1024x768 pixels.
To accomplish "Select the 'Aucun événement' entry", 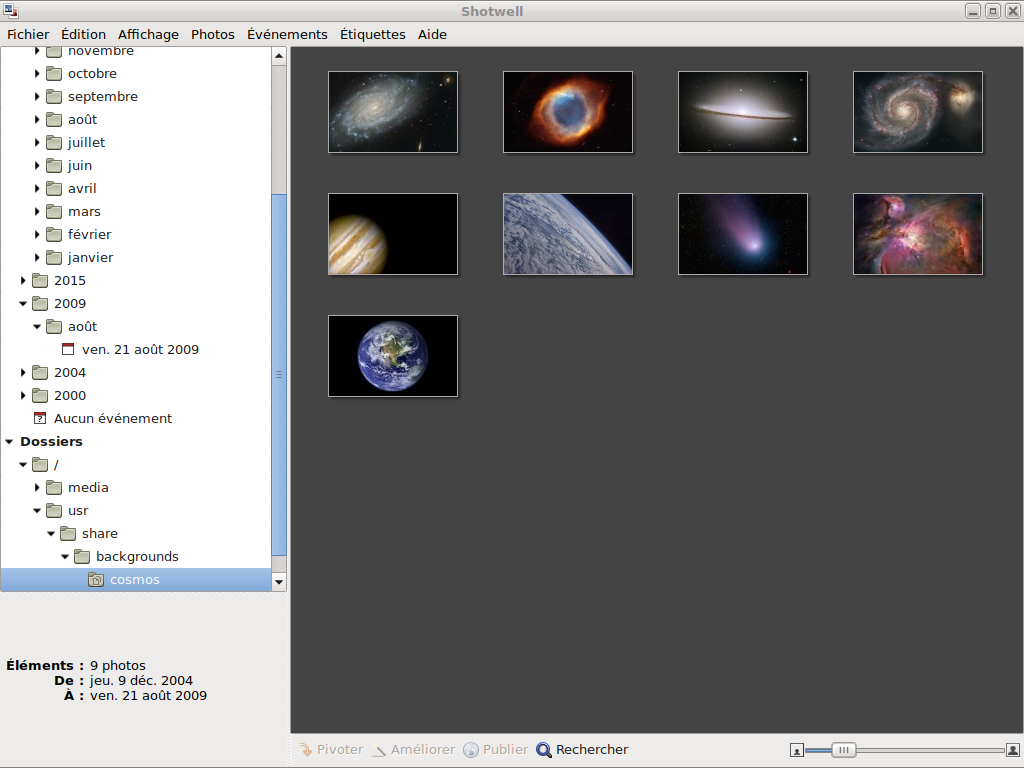I will point(112,419).
